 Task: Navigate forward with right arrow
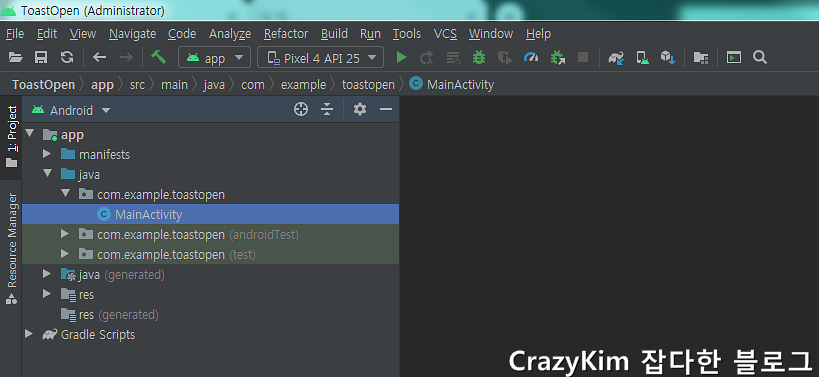pyautogui.click(x=126, y=57)
